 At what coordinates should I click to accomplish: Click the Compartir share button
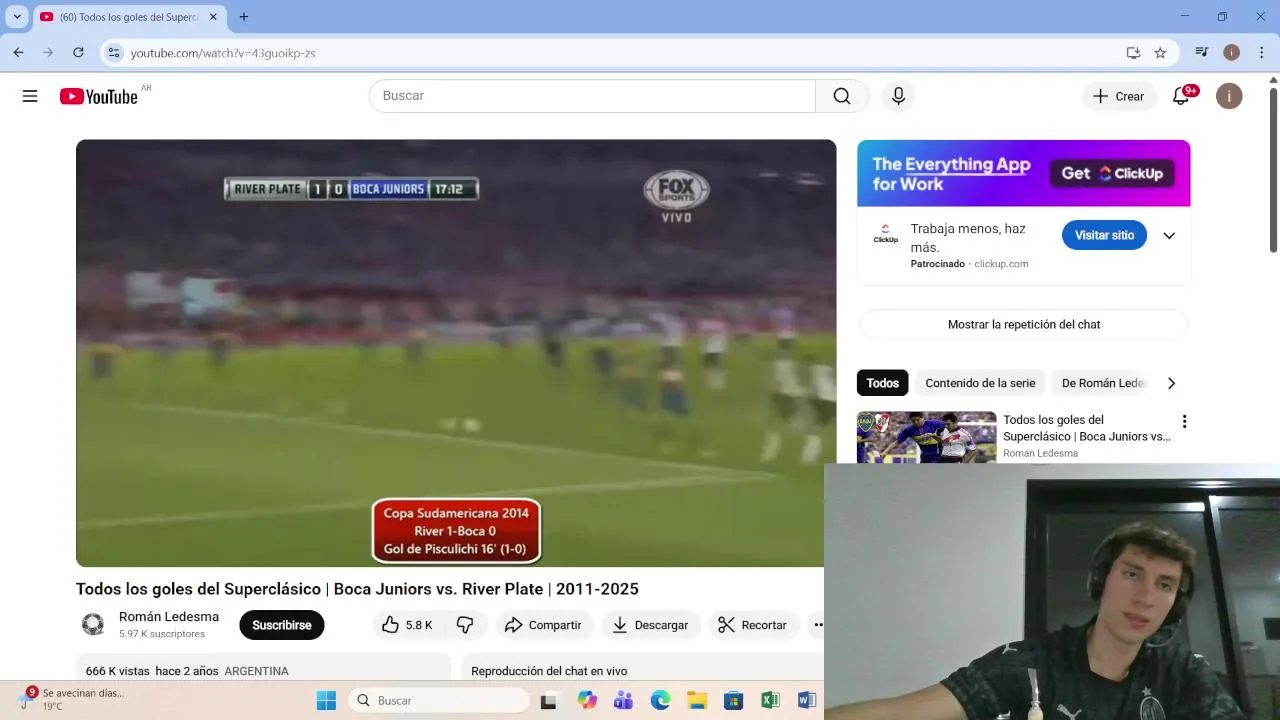coord(543,625)
